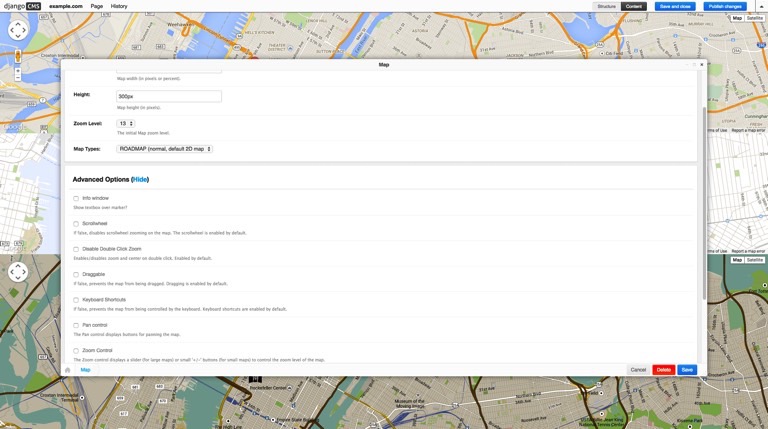Click the Street View pegman on the top map
The height and width of the screenshot is (429, 768).
click(x=18, y=56)
